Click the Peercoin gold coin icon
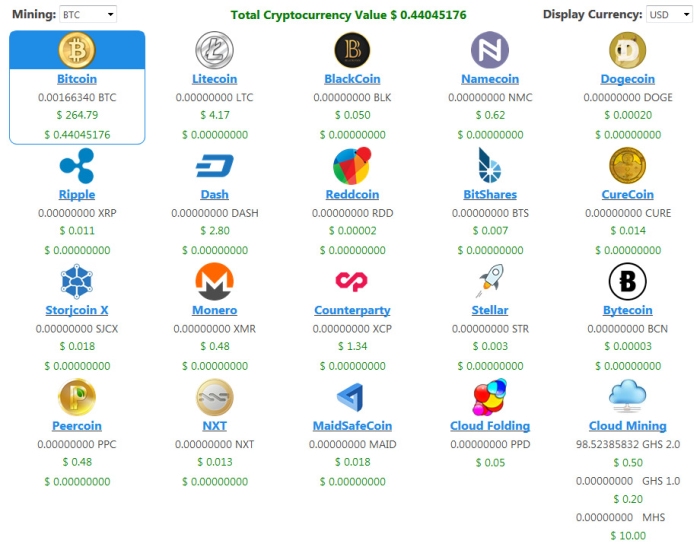The image size is (700, 547). pyautogui.click(x=77, y=397)
